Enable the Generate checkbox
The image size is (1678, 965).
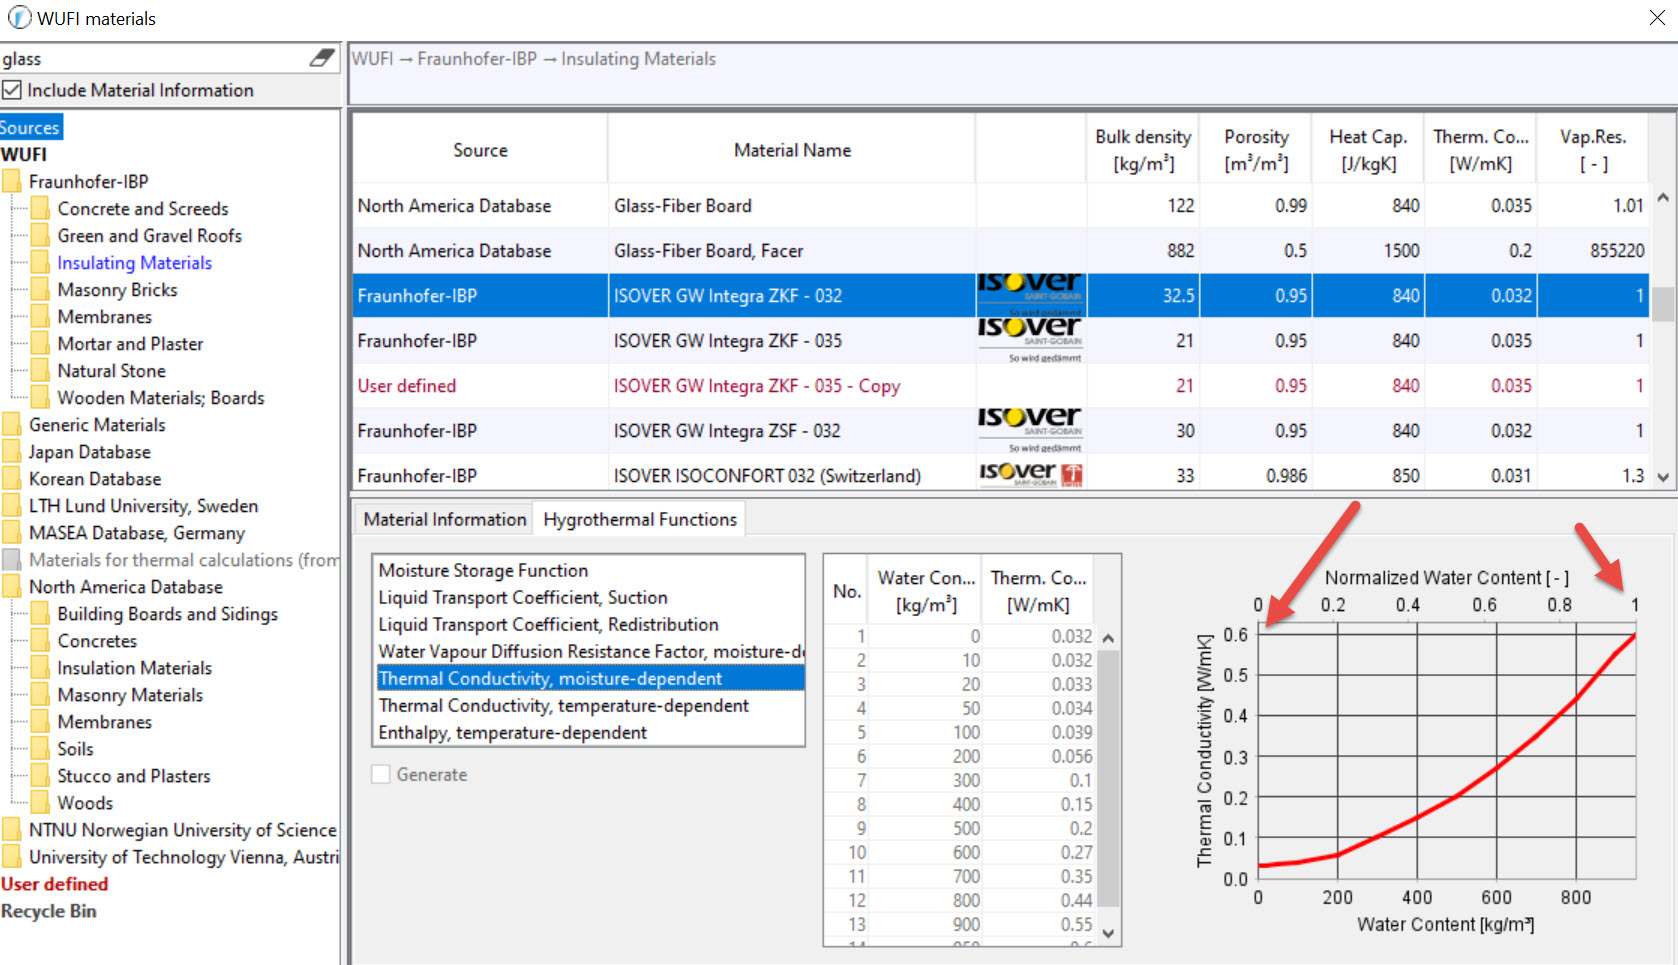381,774
